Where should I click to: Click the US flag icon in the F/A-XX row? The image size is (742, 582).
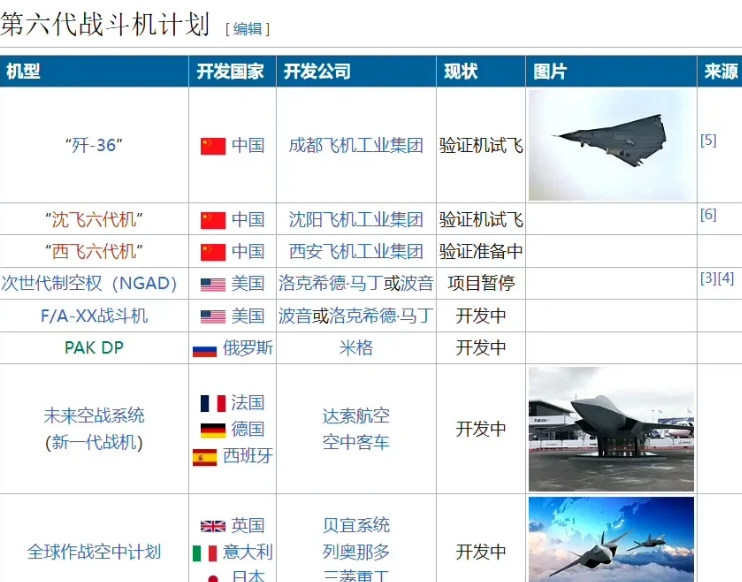(x=213, y=317)
